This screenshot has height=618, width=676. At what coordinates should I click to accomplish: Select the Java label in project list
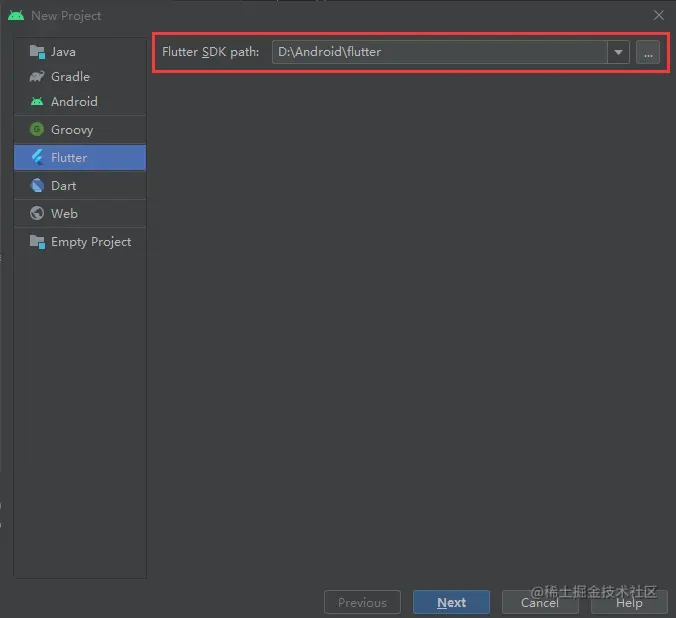click(63, 52)
